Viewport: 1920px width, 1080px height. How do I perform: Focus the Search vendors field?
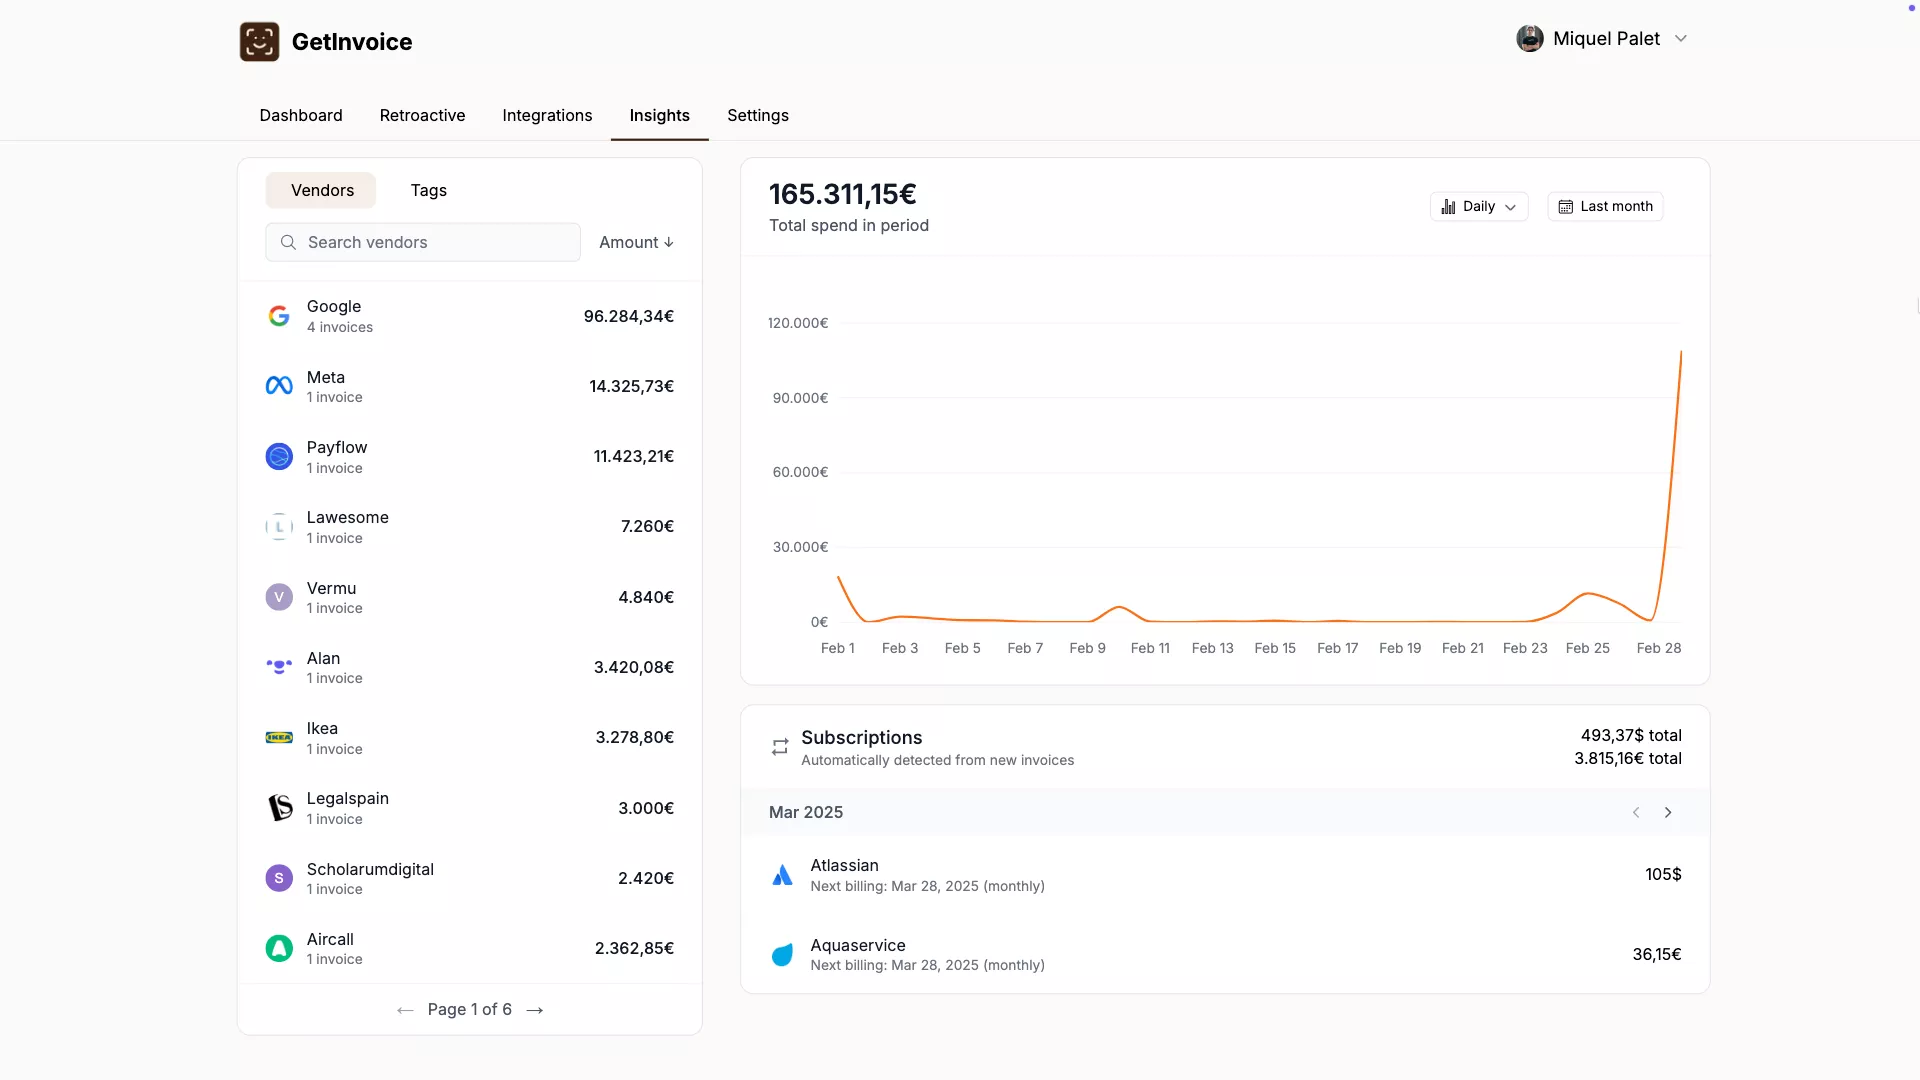(423, 242)
